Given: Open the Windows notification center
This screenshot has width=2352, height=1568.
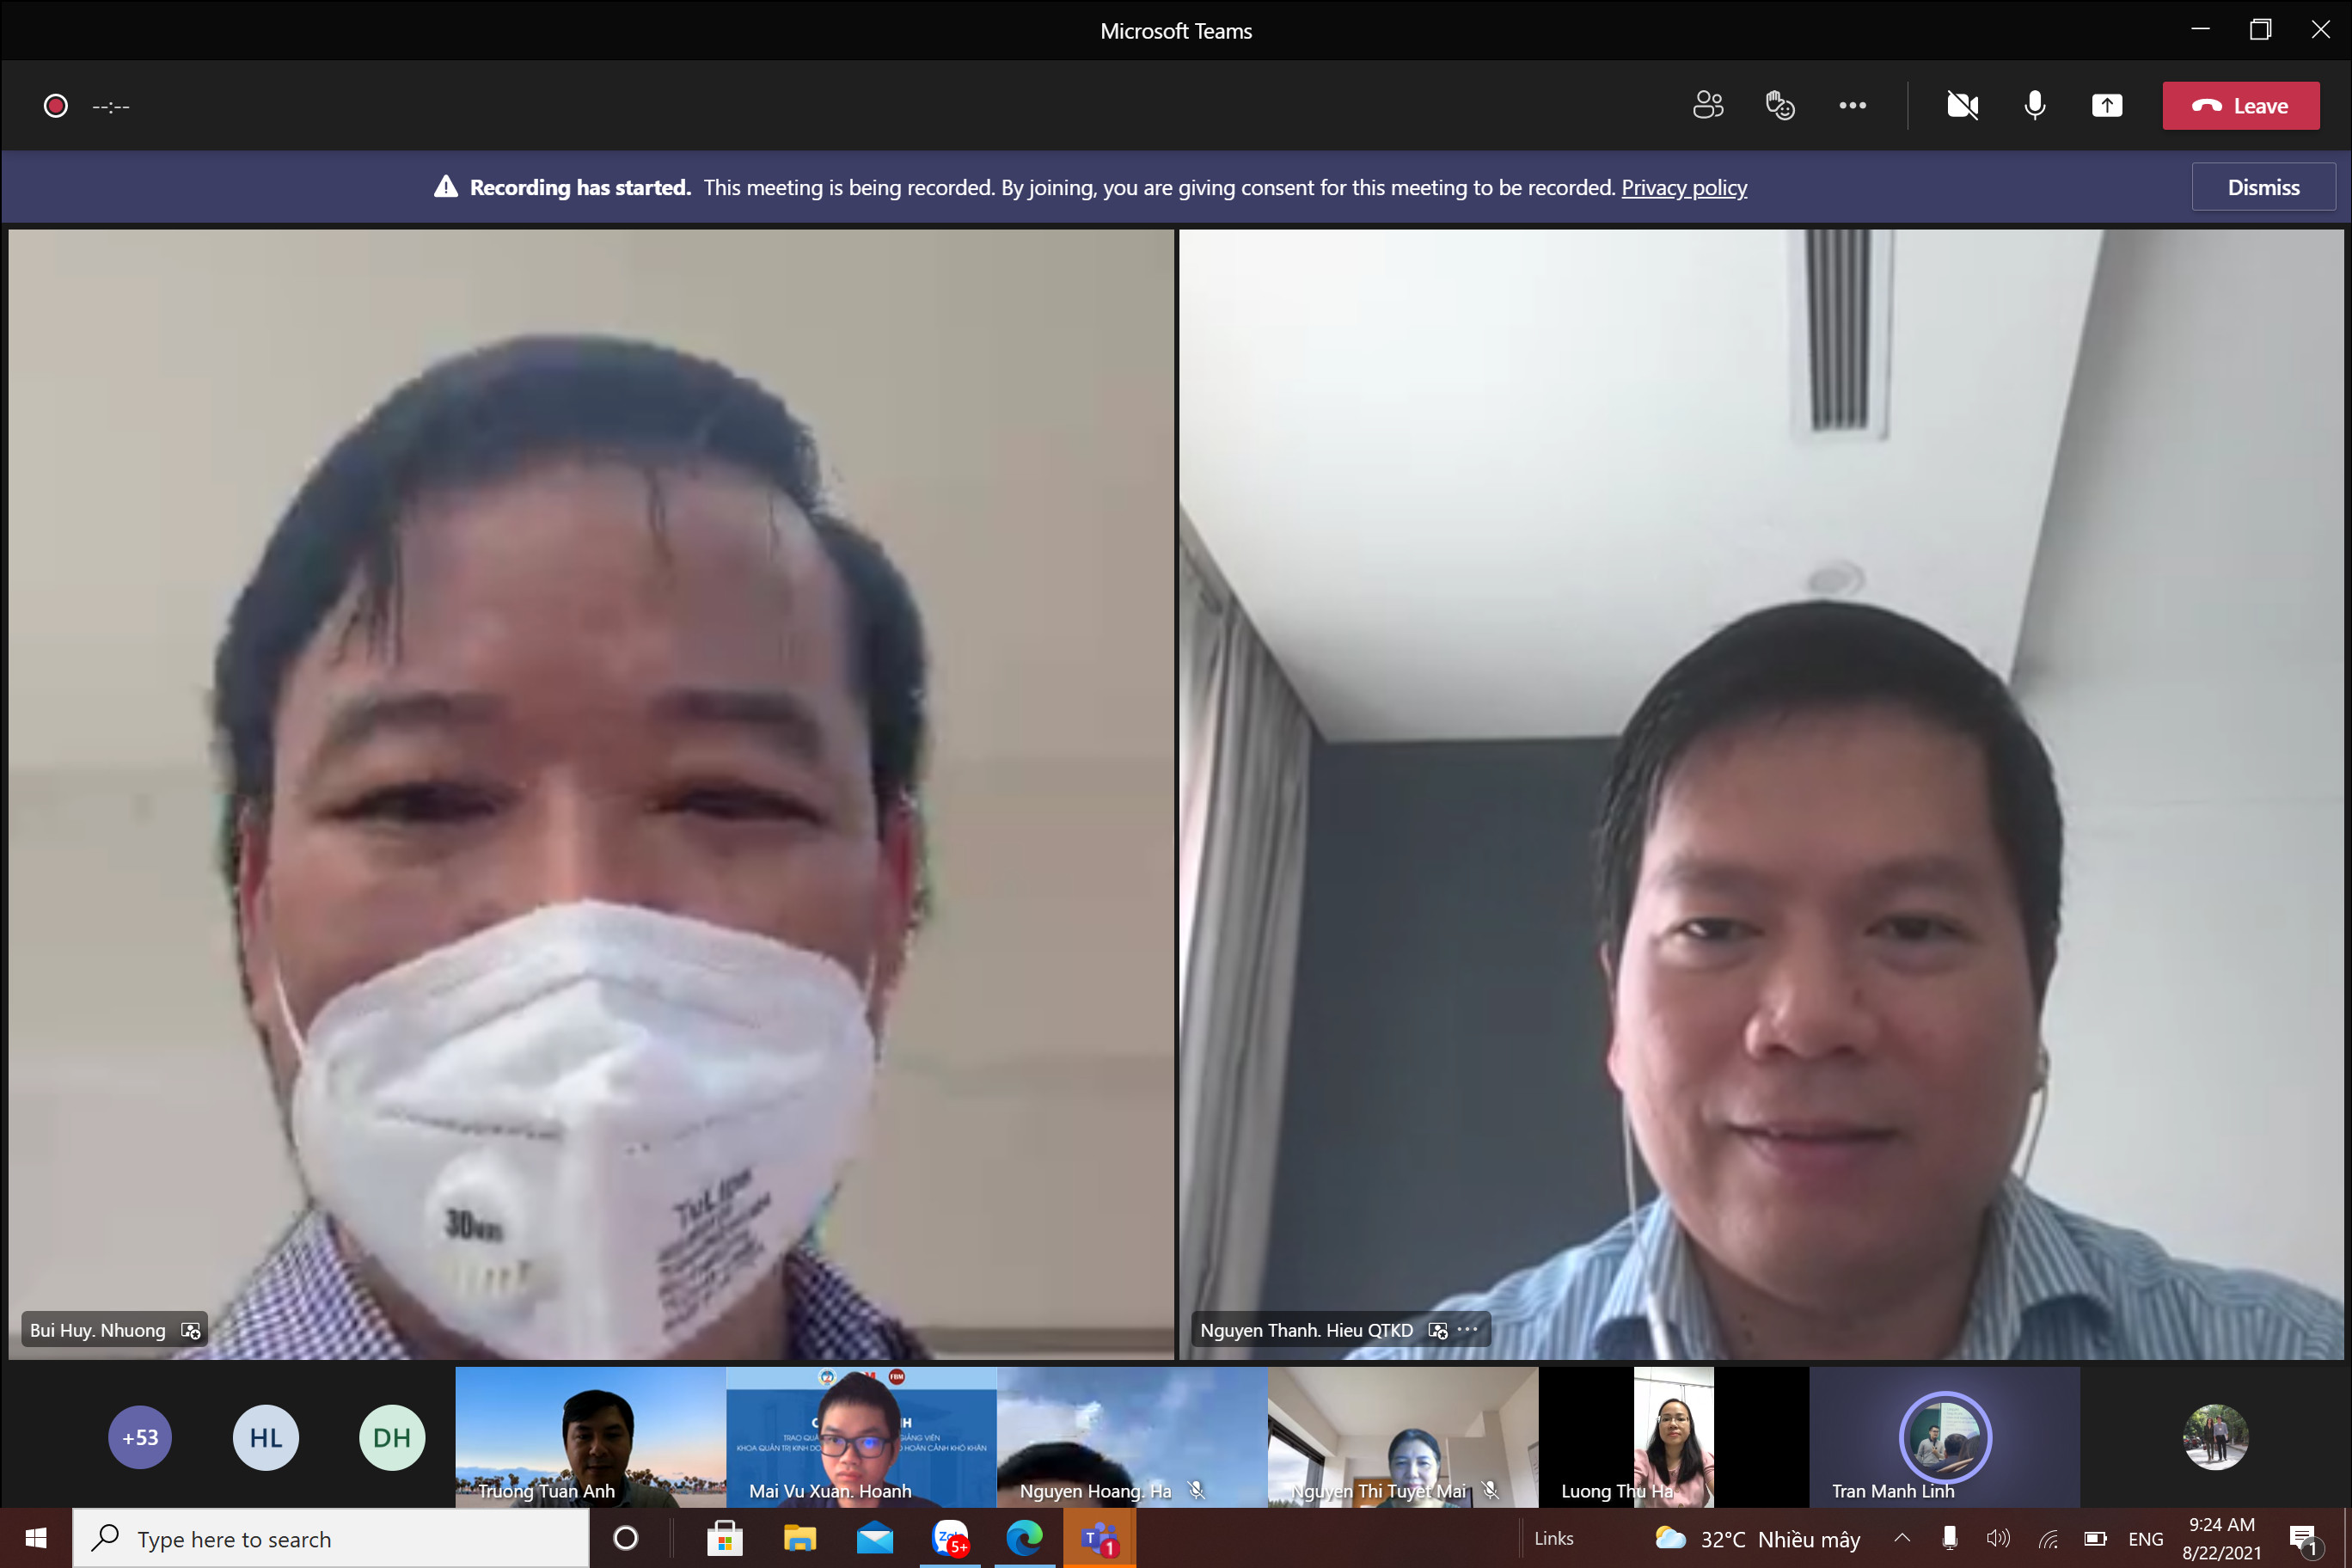Looking at the screenshot, I should [2304, 1540].
